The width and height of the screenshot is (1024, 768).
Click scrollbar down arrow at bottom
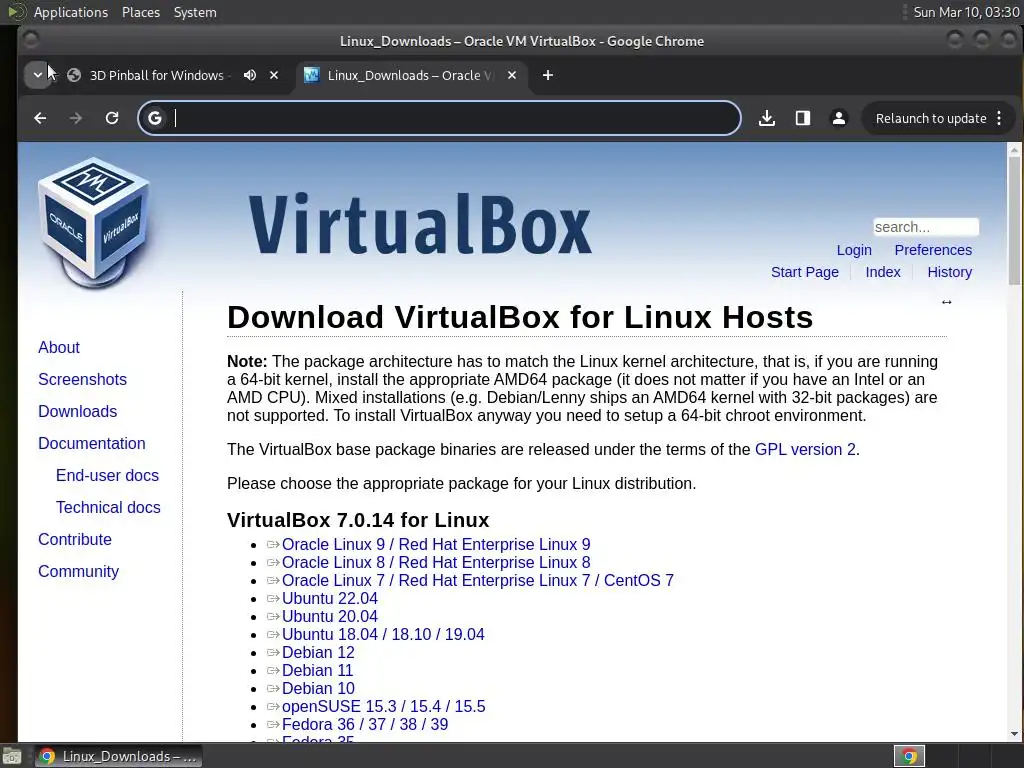(1014, 734)
